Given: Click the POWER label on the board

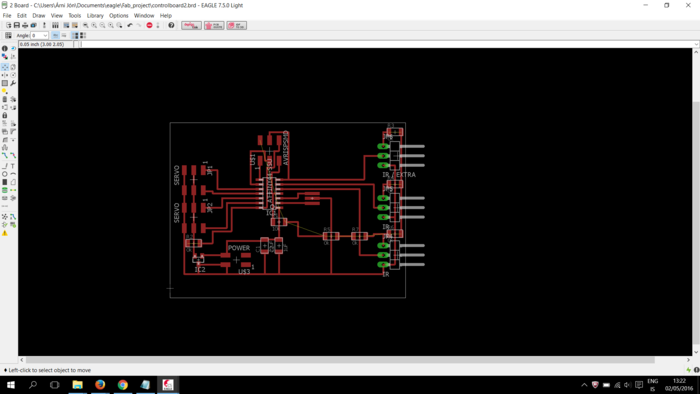Looking at the screenshot, I should pyautogui.click(x=239, y=248).
